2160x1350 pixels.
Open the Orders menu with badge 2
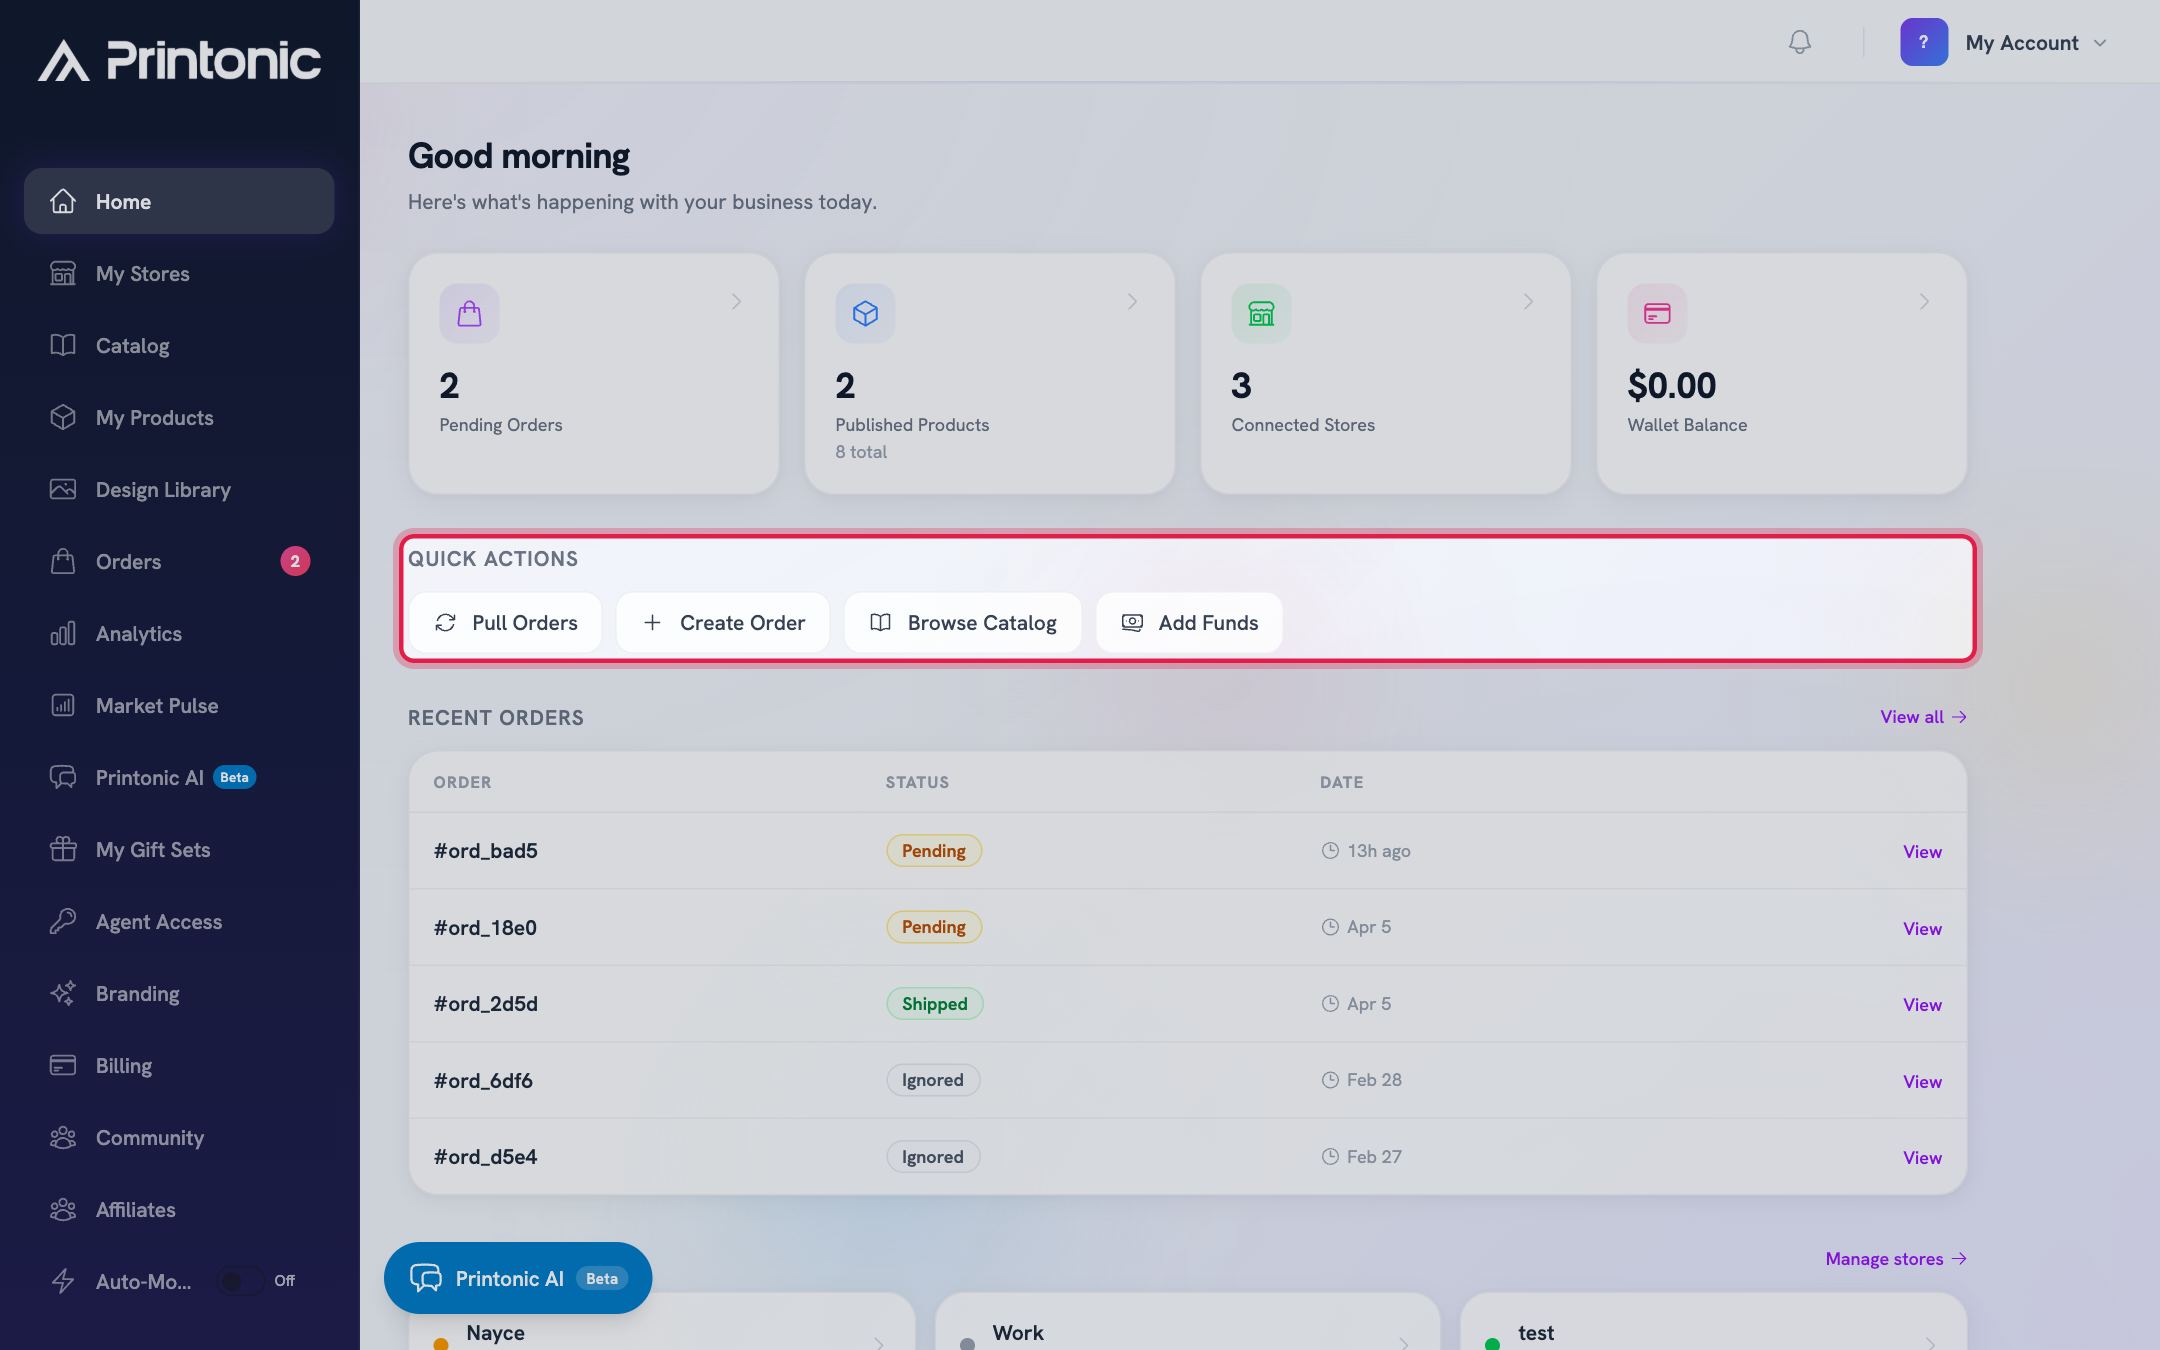(179, 562)
